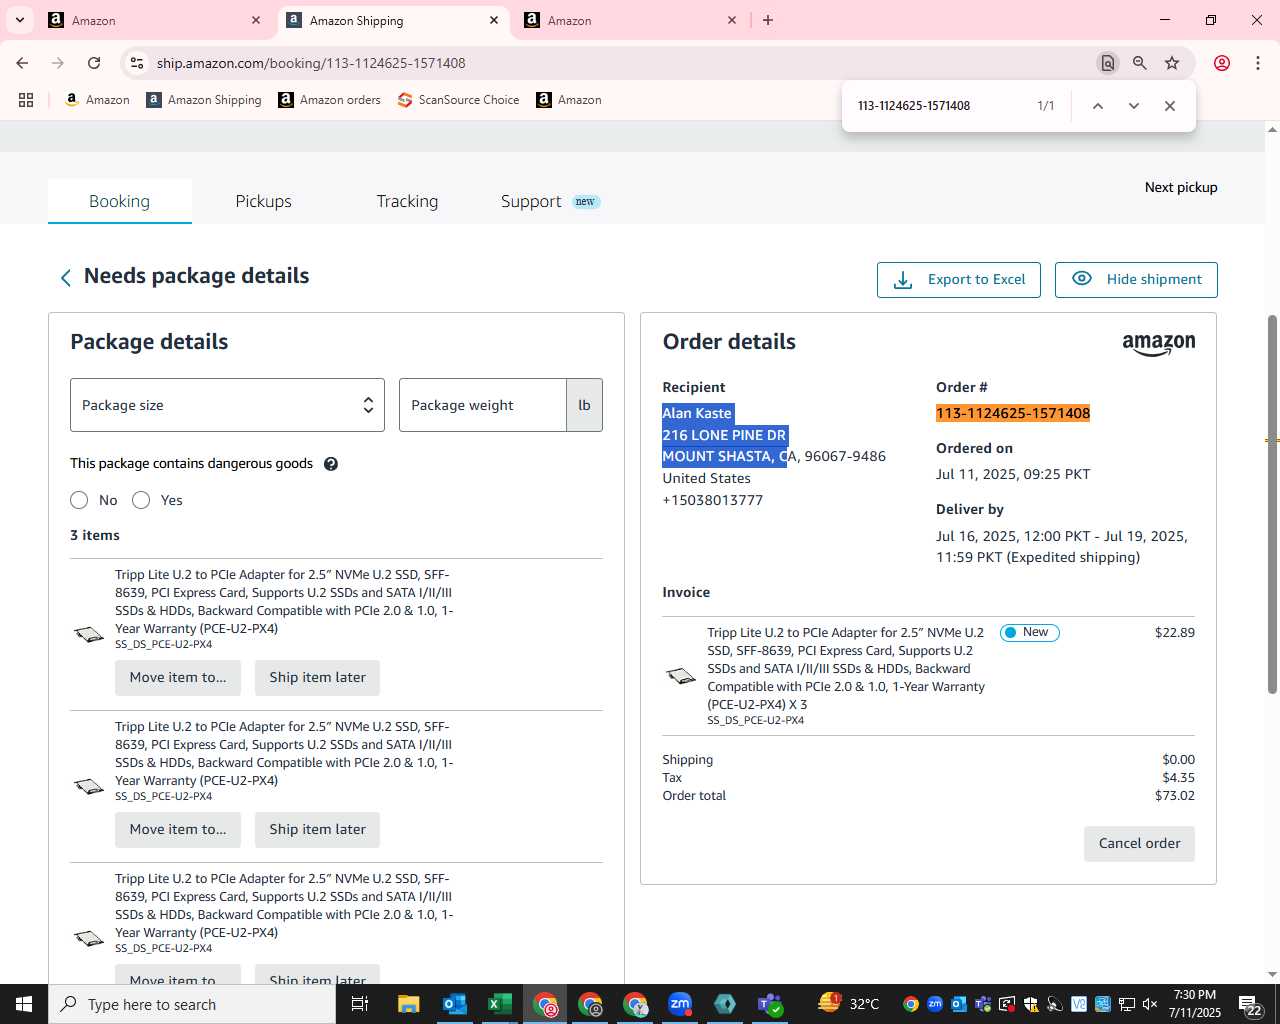The width and height of the screenshot is (1280, 1024).
Task: Click Move item to... for first item
Action: (178, 678)
